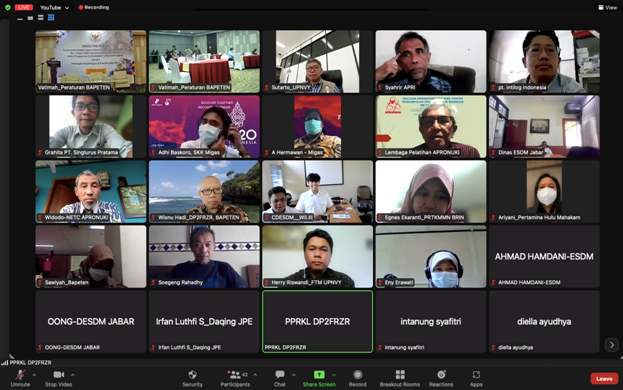Image resolution: width=623 pixels, height=390 pixels.
Task: Click the red Leave button
Action: pos(604,379)
